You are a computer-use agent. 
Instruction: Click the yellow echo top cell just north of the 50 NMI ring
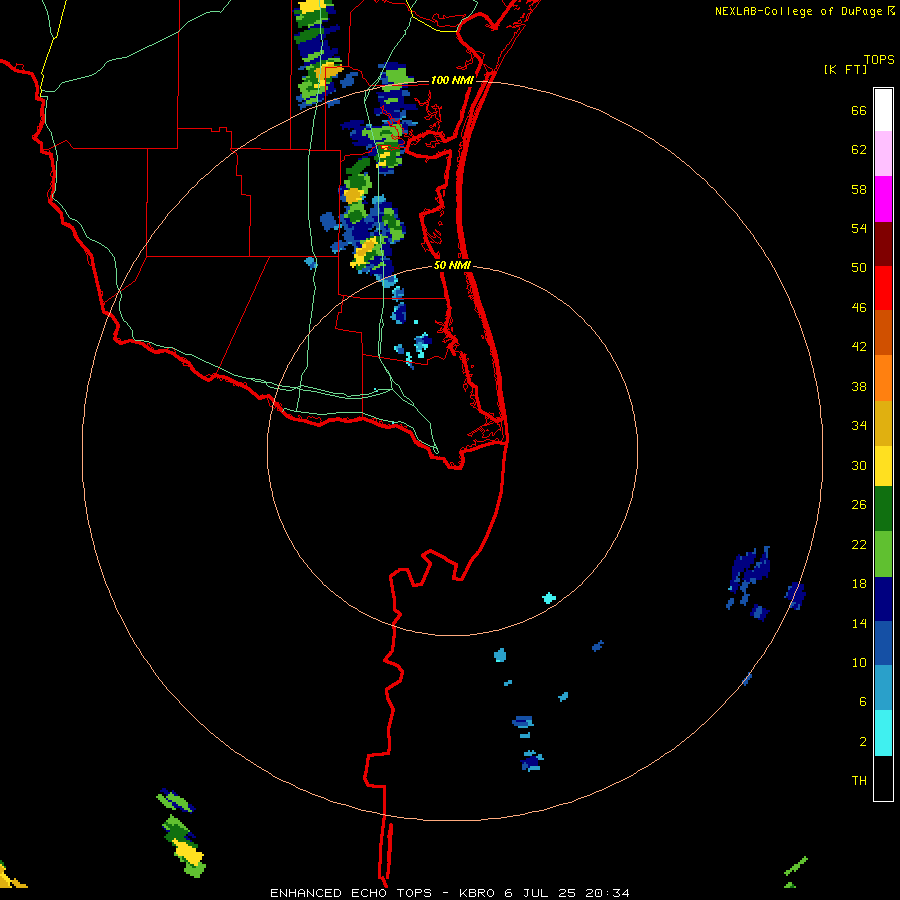pos(365,253)
